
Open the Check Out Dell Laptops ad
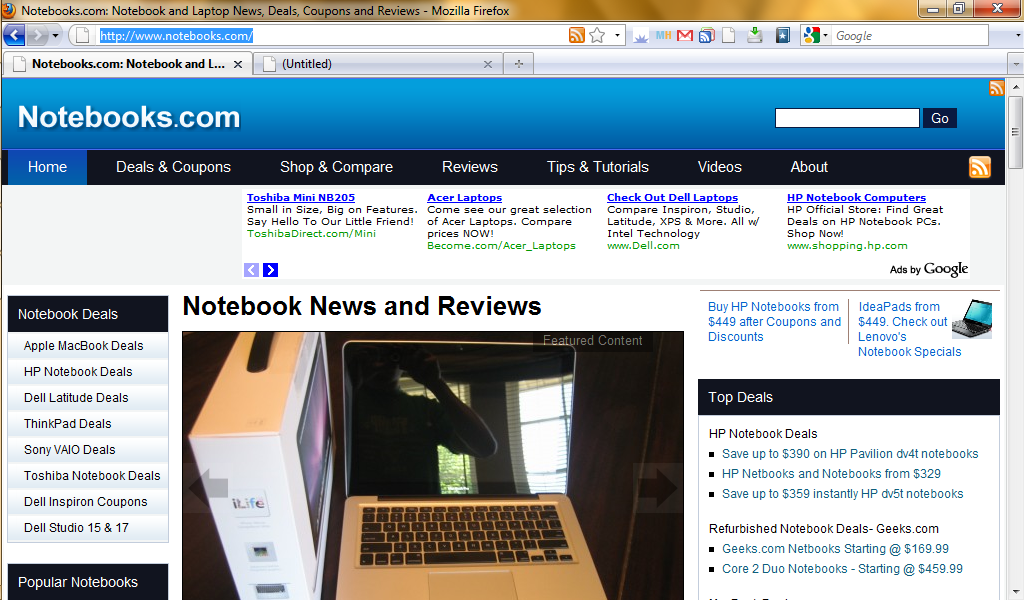pyautogui.click(x=672, y=197)
